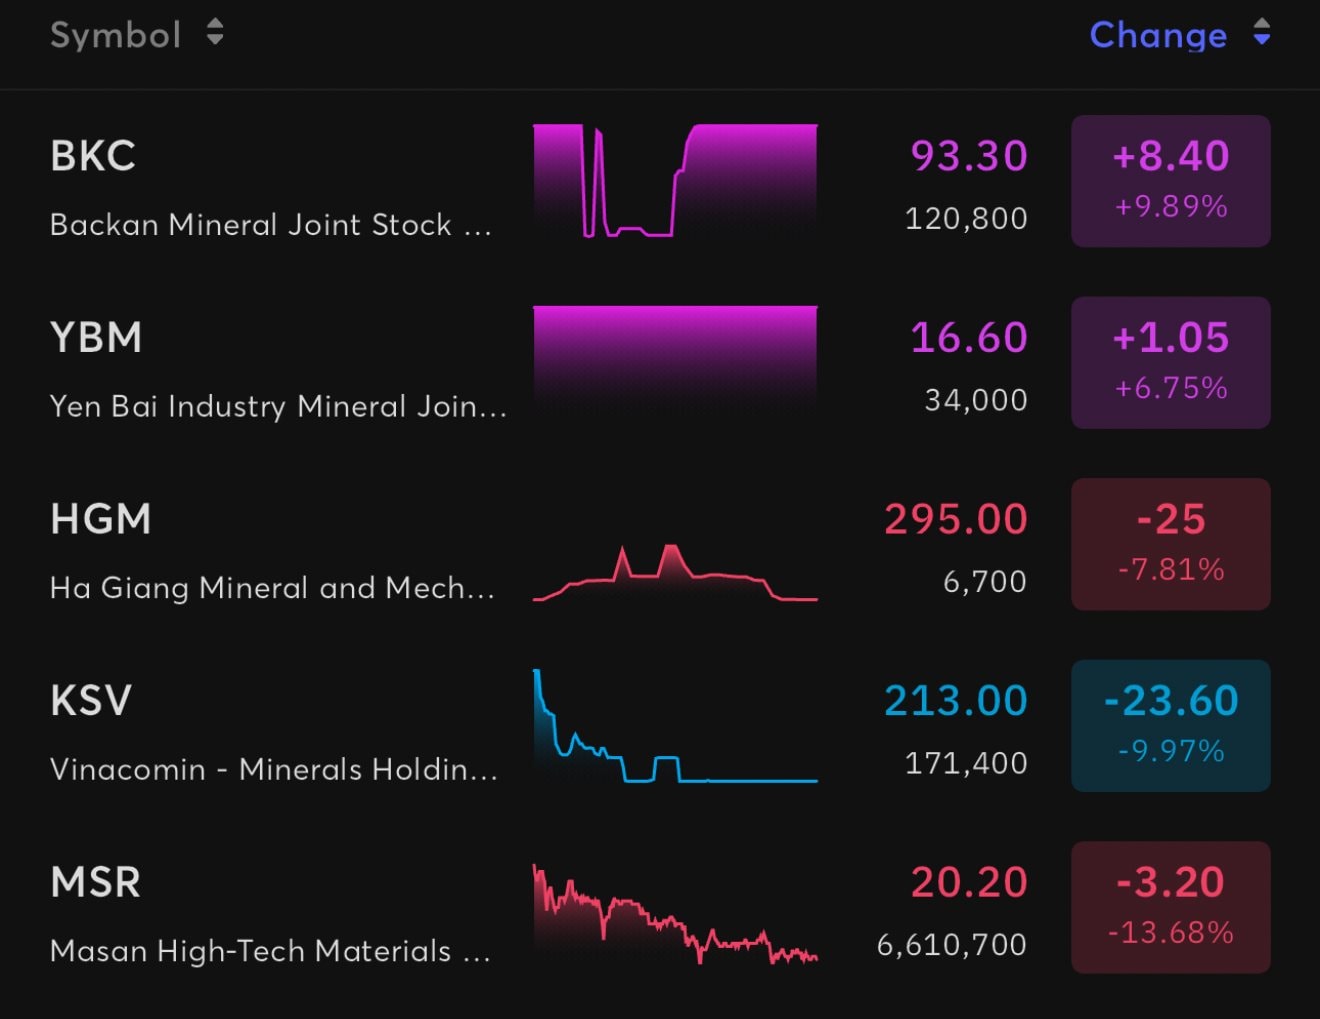
Task: Click the YBM volume 34,000
Action: pyautogui.click(x=976, y=400)
